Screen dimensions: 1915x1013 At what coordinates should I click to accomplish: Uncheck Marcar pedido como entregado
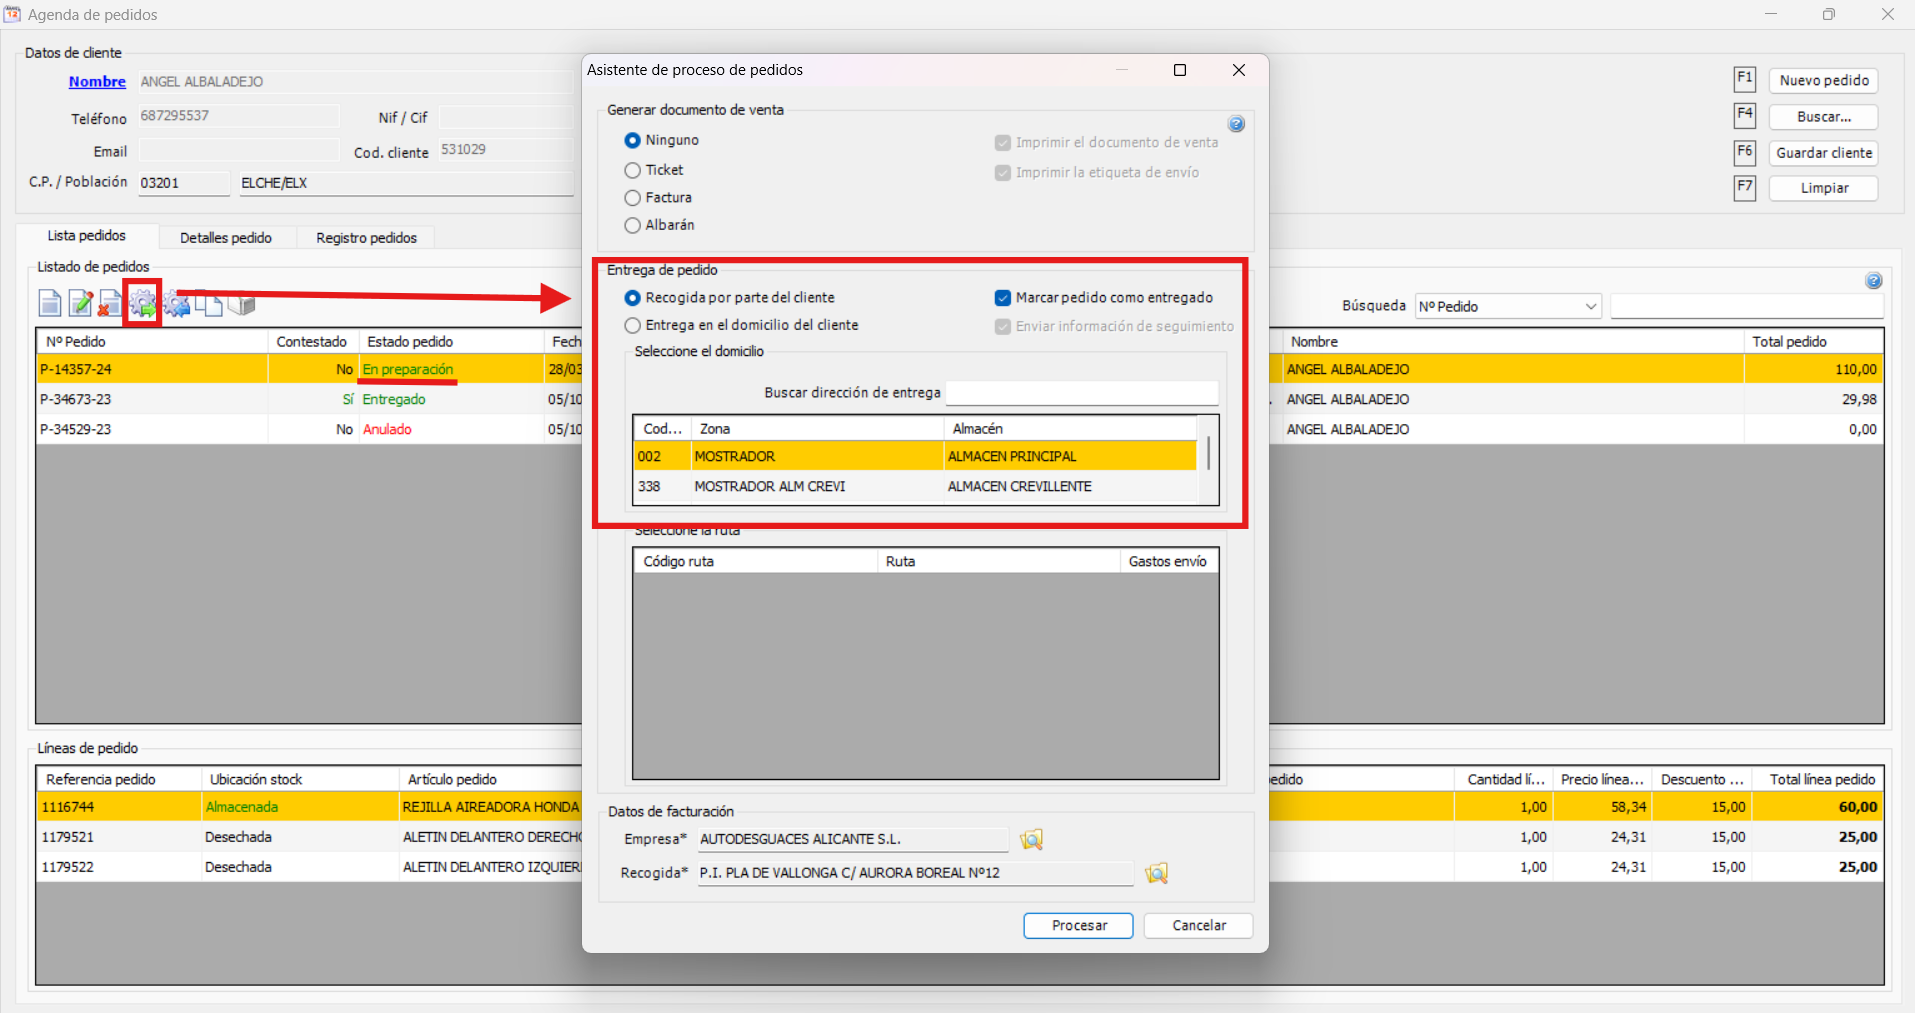(x=1003, y=298)
